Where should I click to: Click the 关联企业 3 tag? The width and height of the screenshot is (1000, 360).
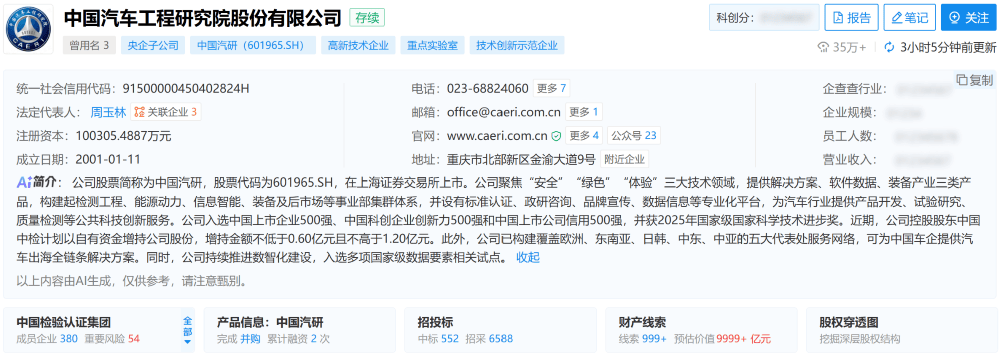pyautogui.click(x=166, y=112)
